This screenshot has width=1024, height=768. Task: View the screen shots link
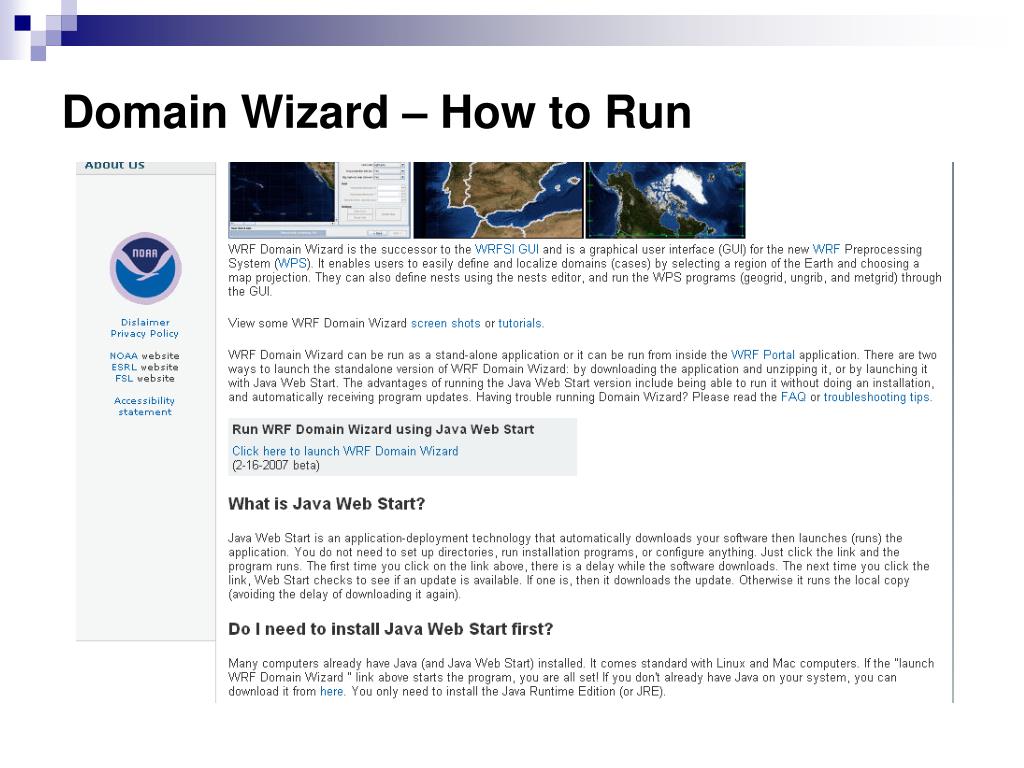coord(445,323)
